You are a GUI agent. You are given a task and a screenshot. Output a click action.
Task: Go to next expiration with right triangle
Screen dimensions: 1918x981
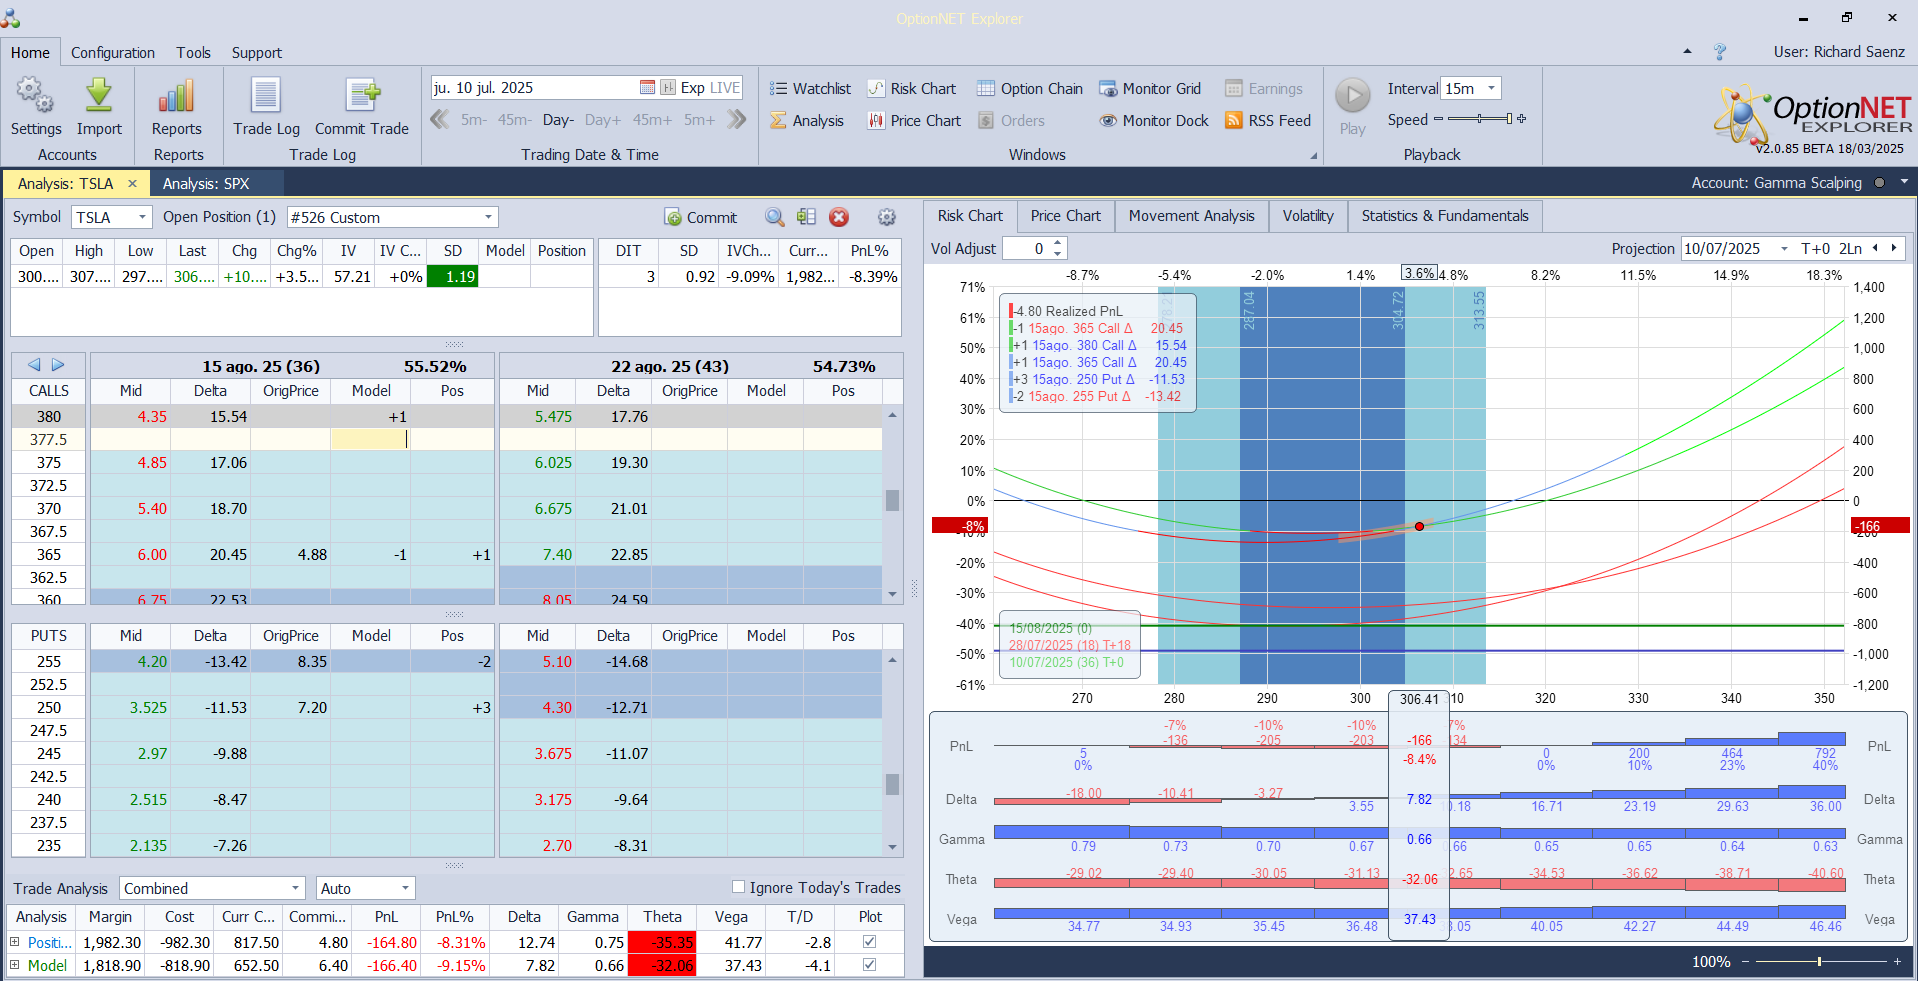pos(58,365)
